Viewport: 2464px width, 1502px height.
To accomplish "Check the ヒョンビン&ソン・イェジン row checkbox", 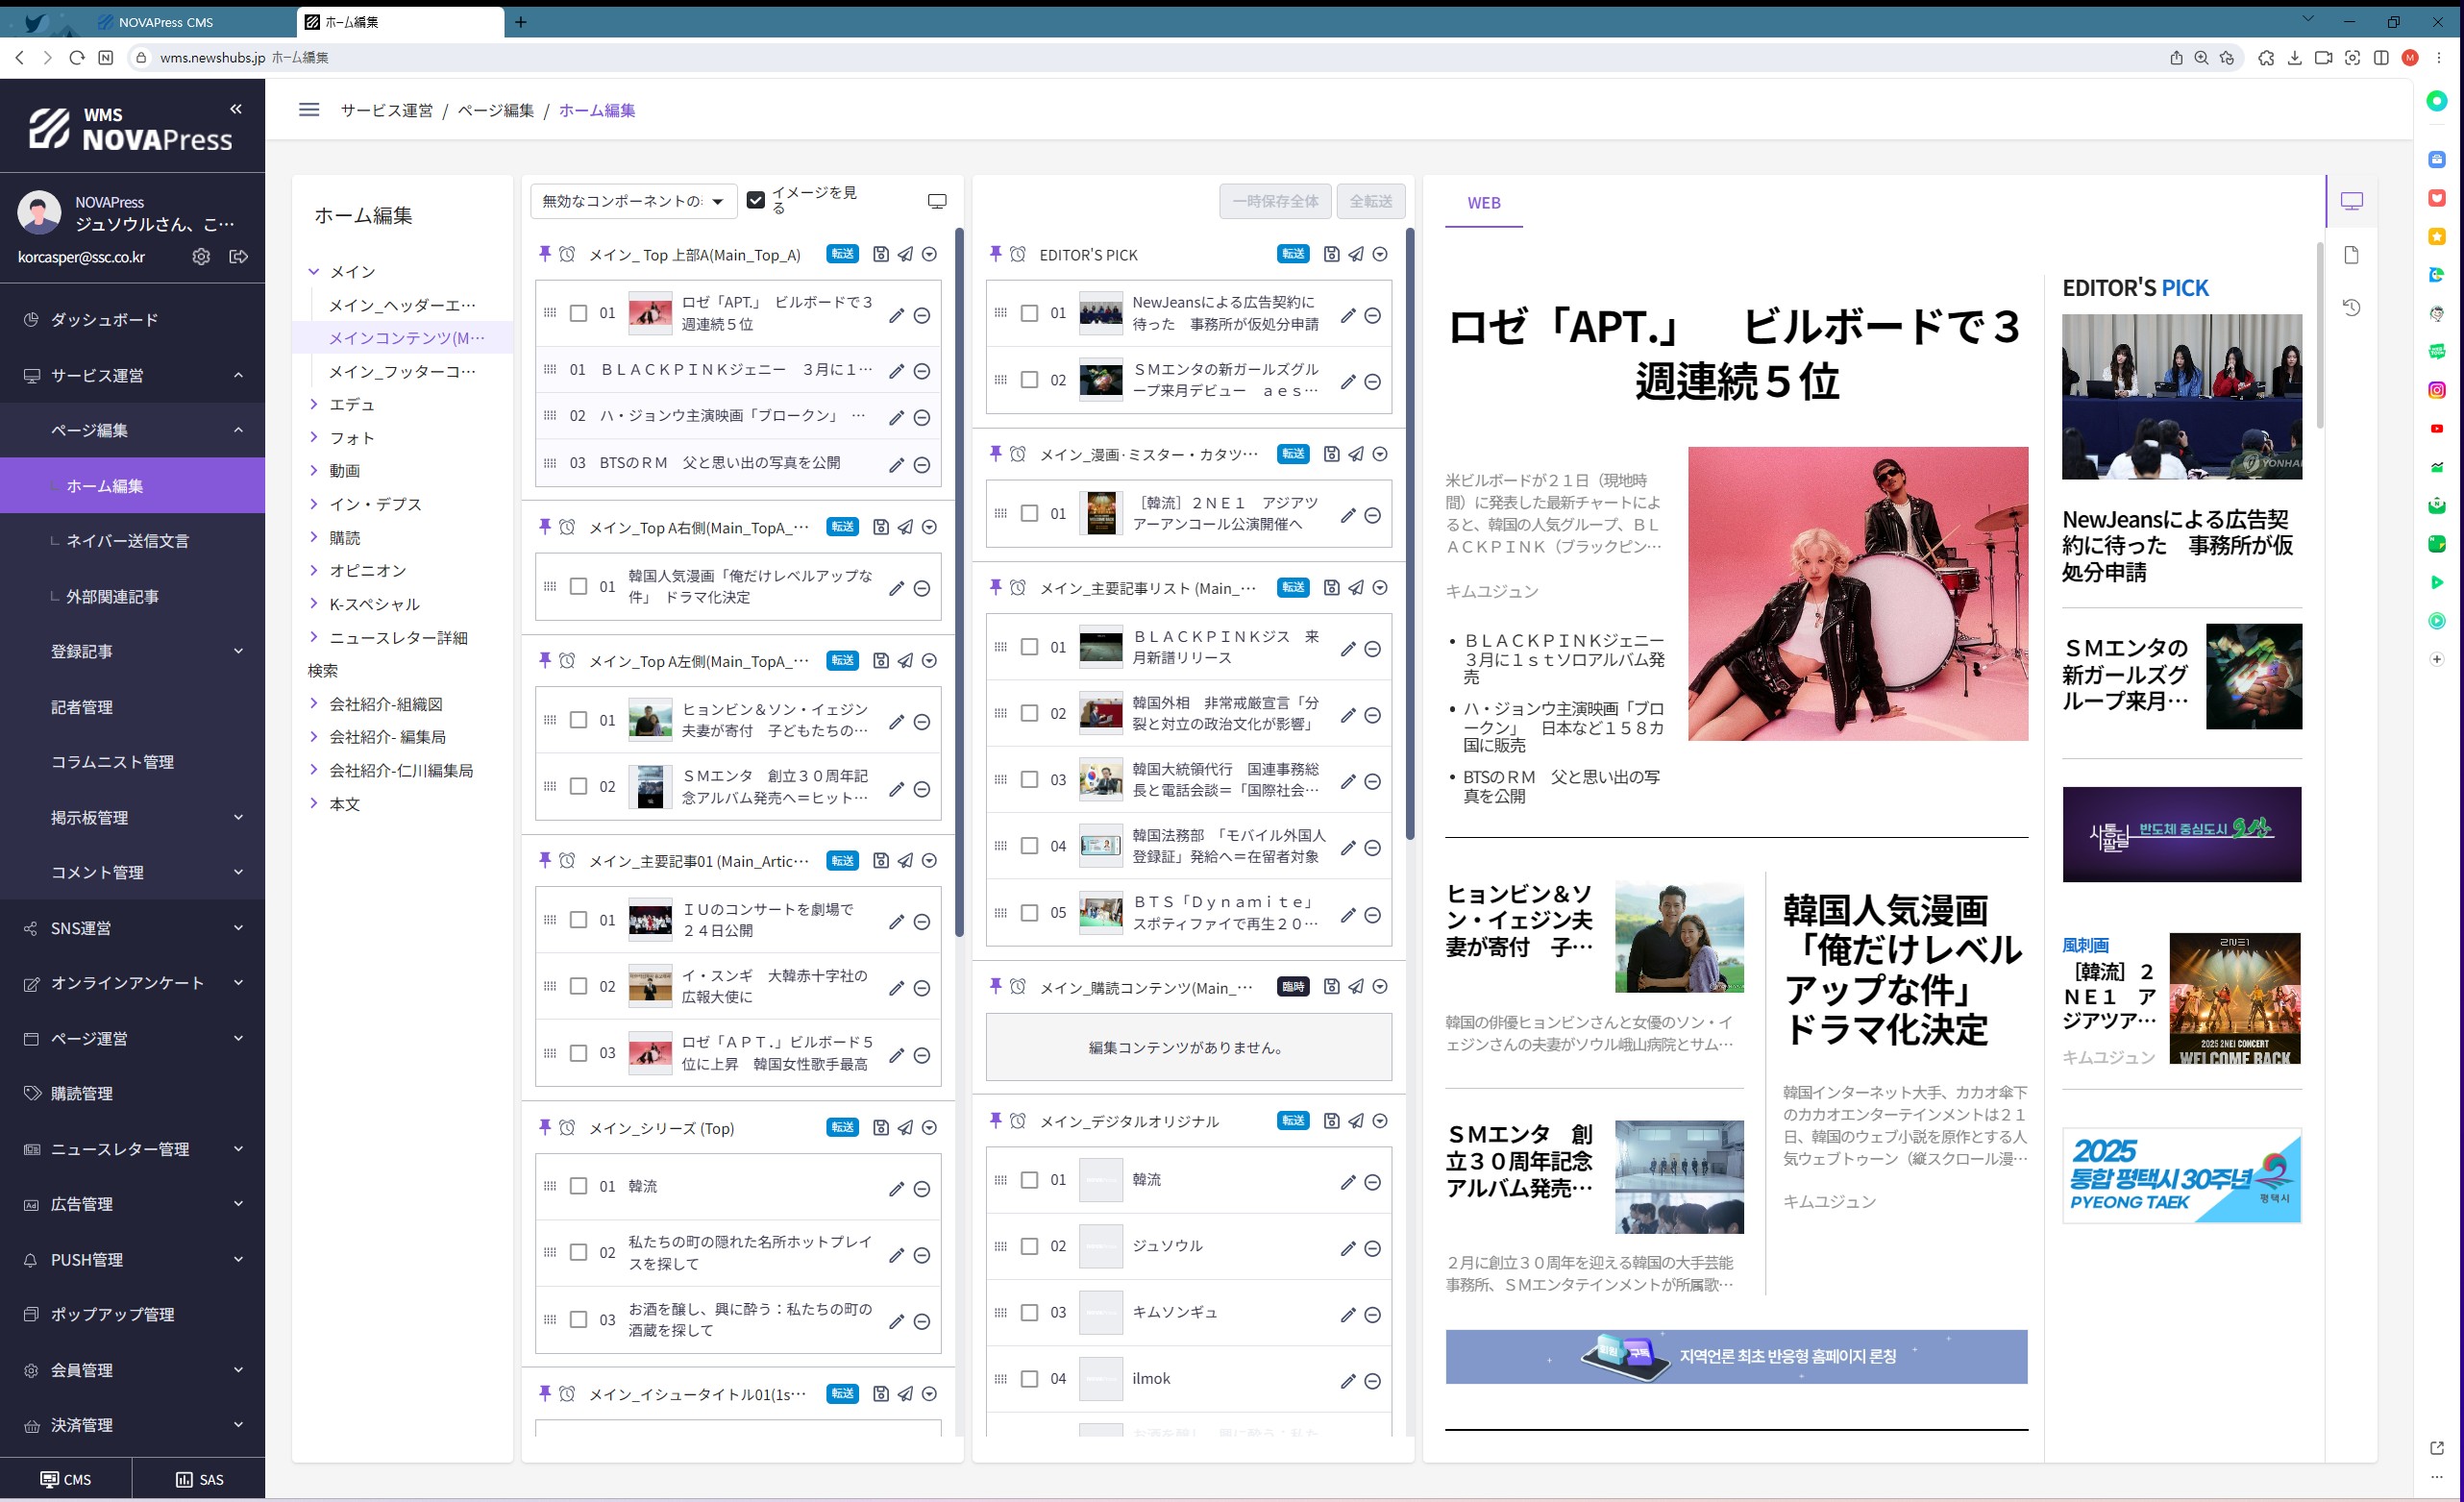I will (578, 720).
